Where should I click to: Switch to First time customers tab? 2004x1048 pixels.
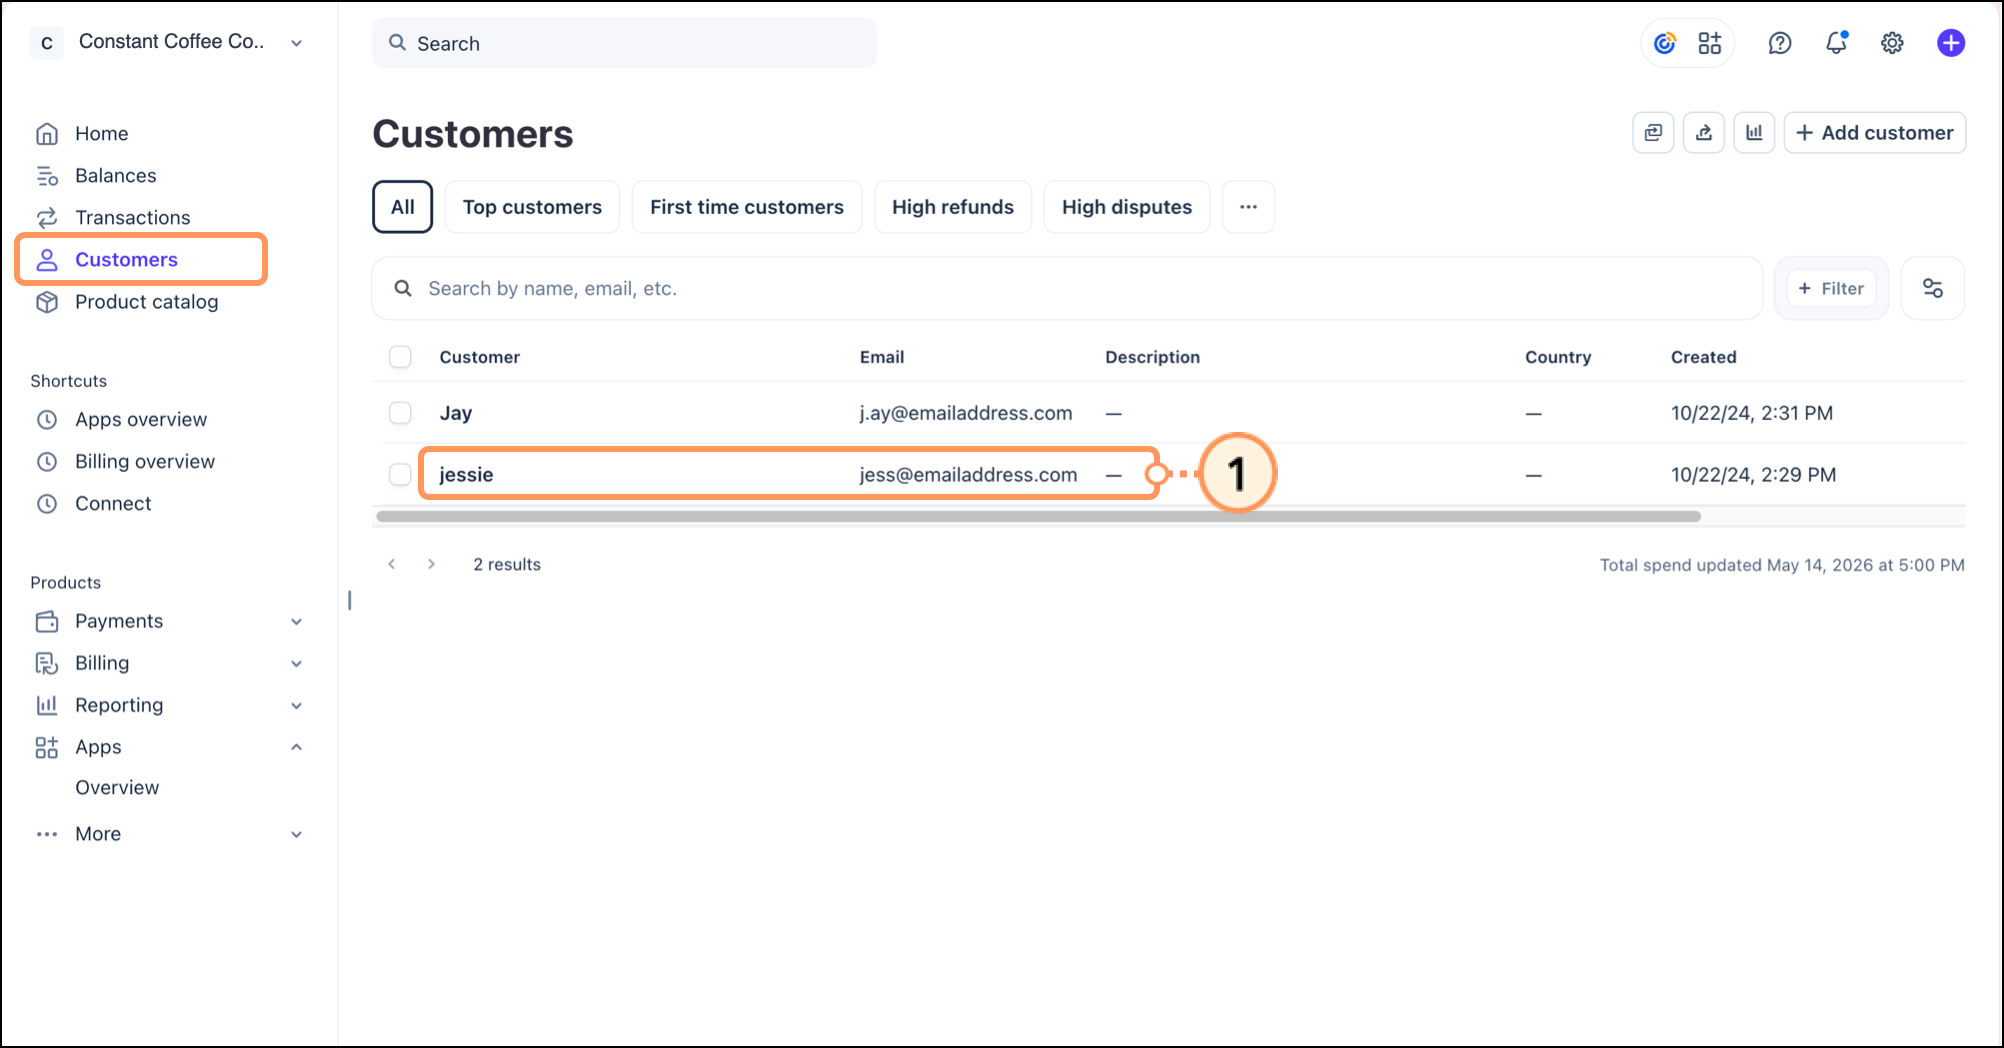point(747,207)
